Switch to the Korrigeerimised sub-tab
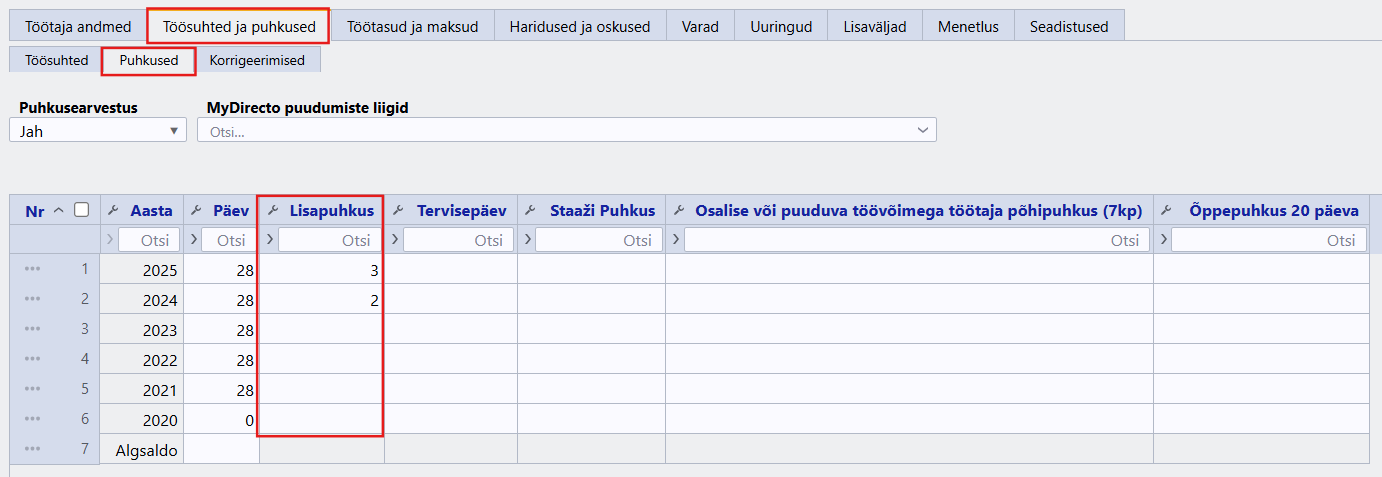This screenshot has width=1382, height=477. click(257, 60)
